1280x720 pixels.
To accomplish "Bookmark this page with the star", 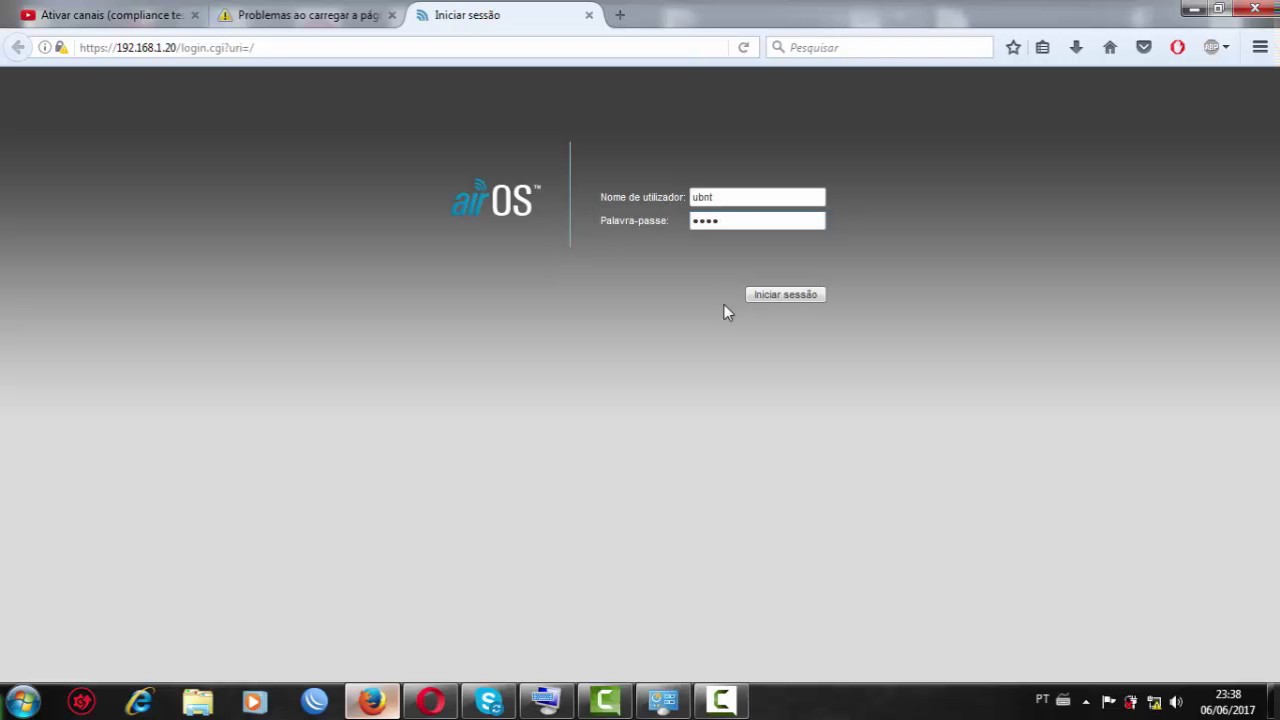I will [1013, 47].
